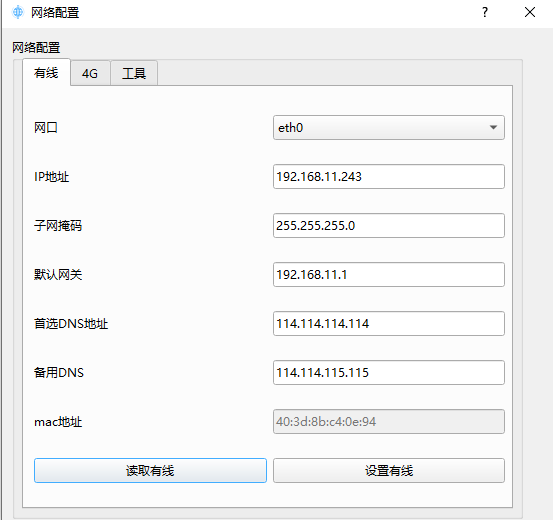Click the 备用DNS label
Viewport: 553px width, 520px height.
pos(59,373)
